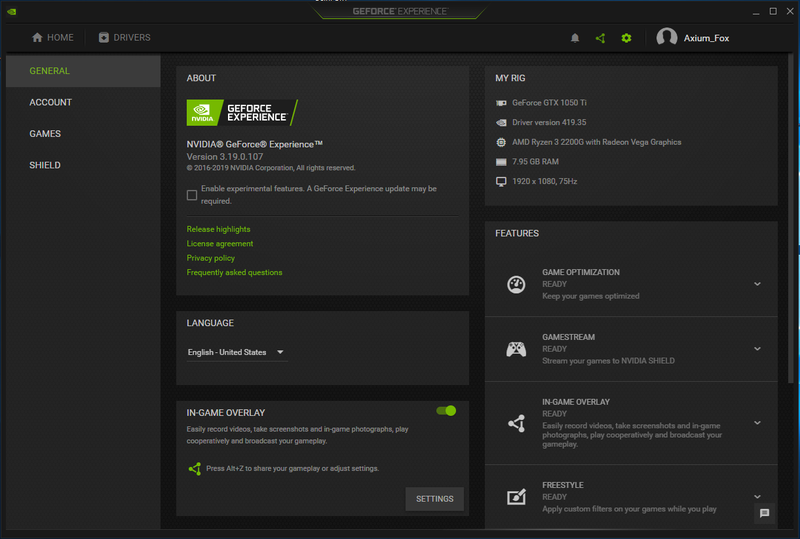Click the share overlay icon in header
This screenshot has width=800, height=539.
click(601, 38)
